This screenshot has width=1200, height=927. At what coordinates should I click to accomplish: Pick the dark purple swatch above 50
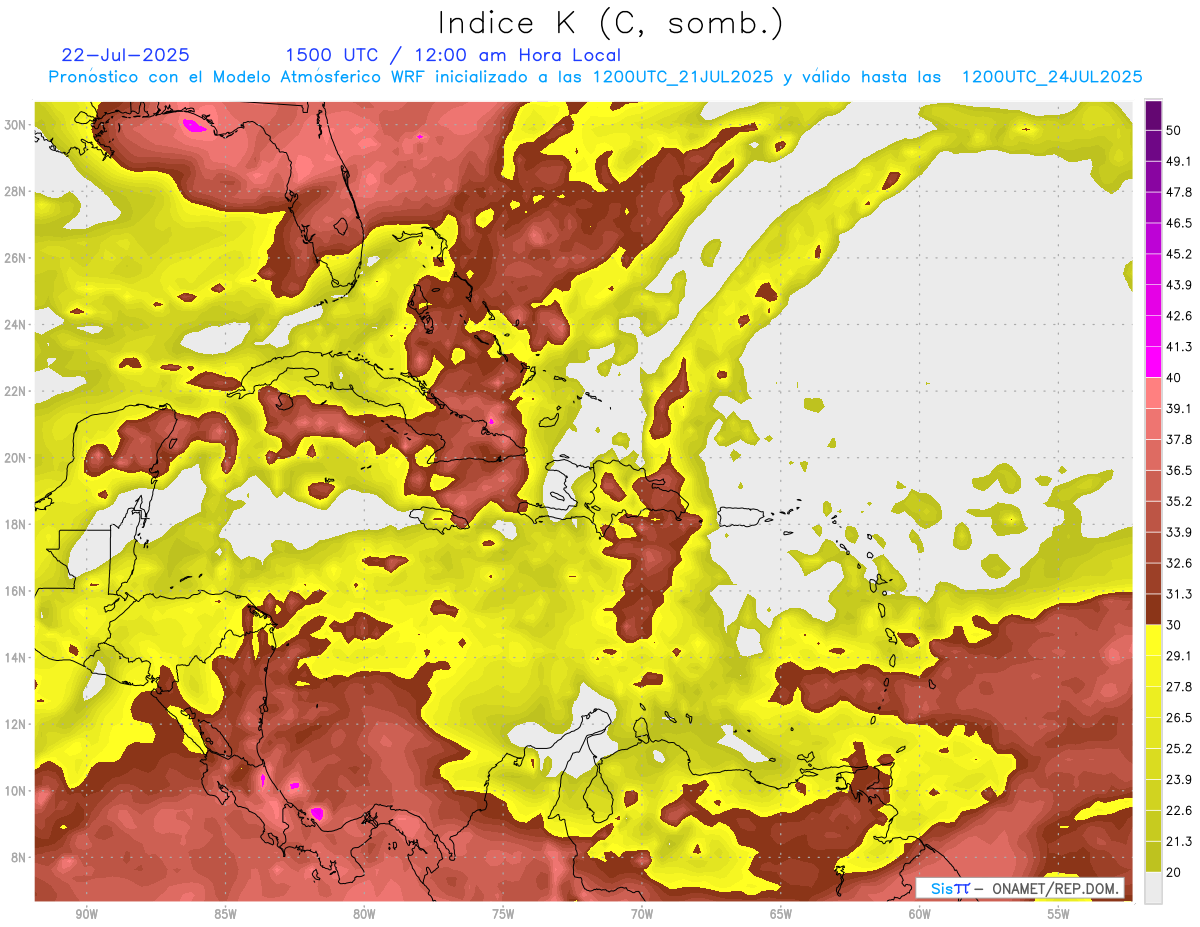pyautogui.click(x=1153, y=115)
